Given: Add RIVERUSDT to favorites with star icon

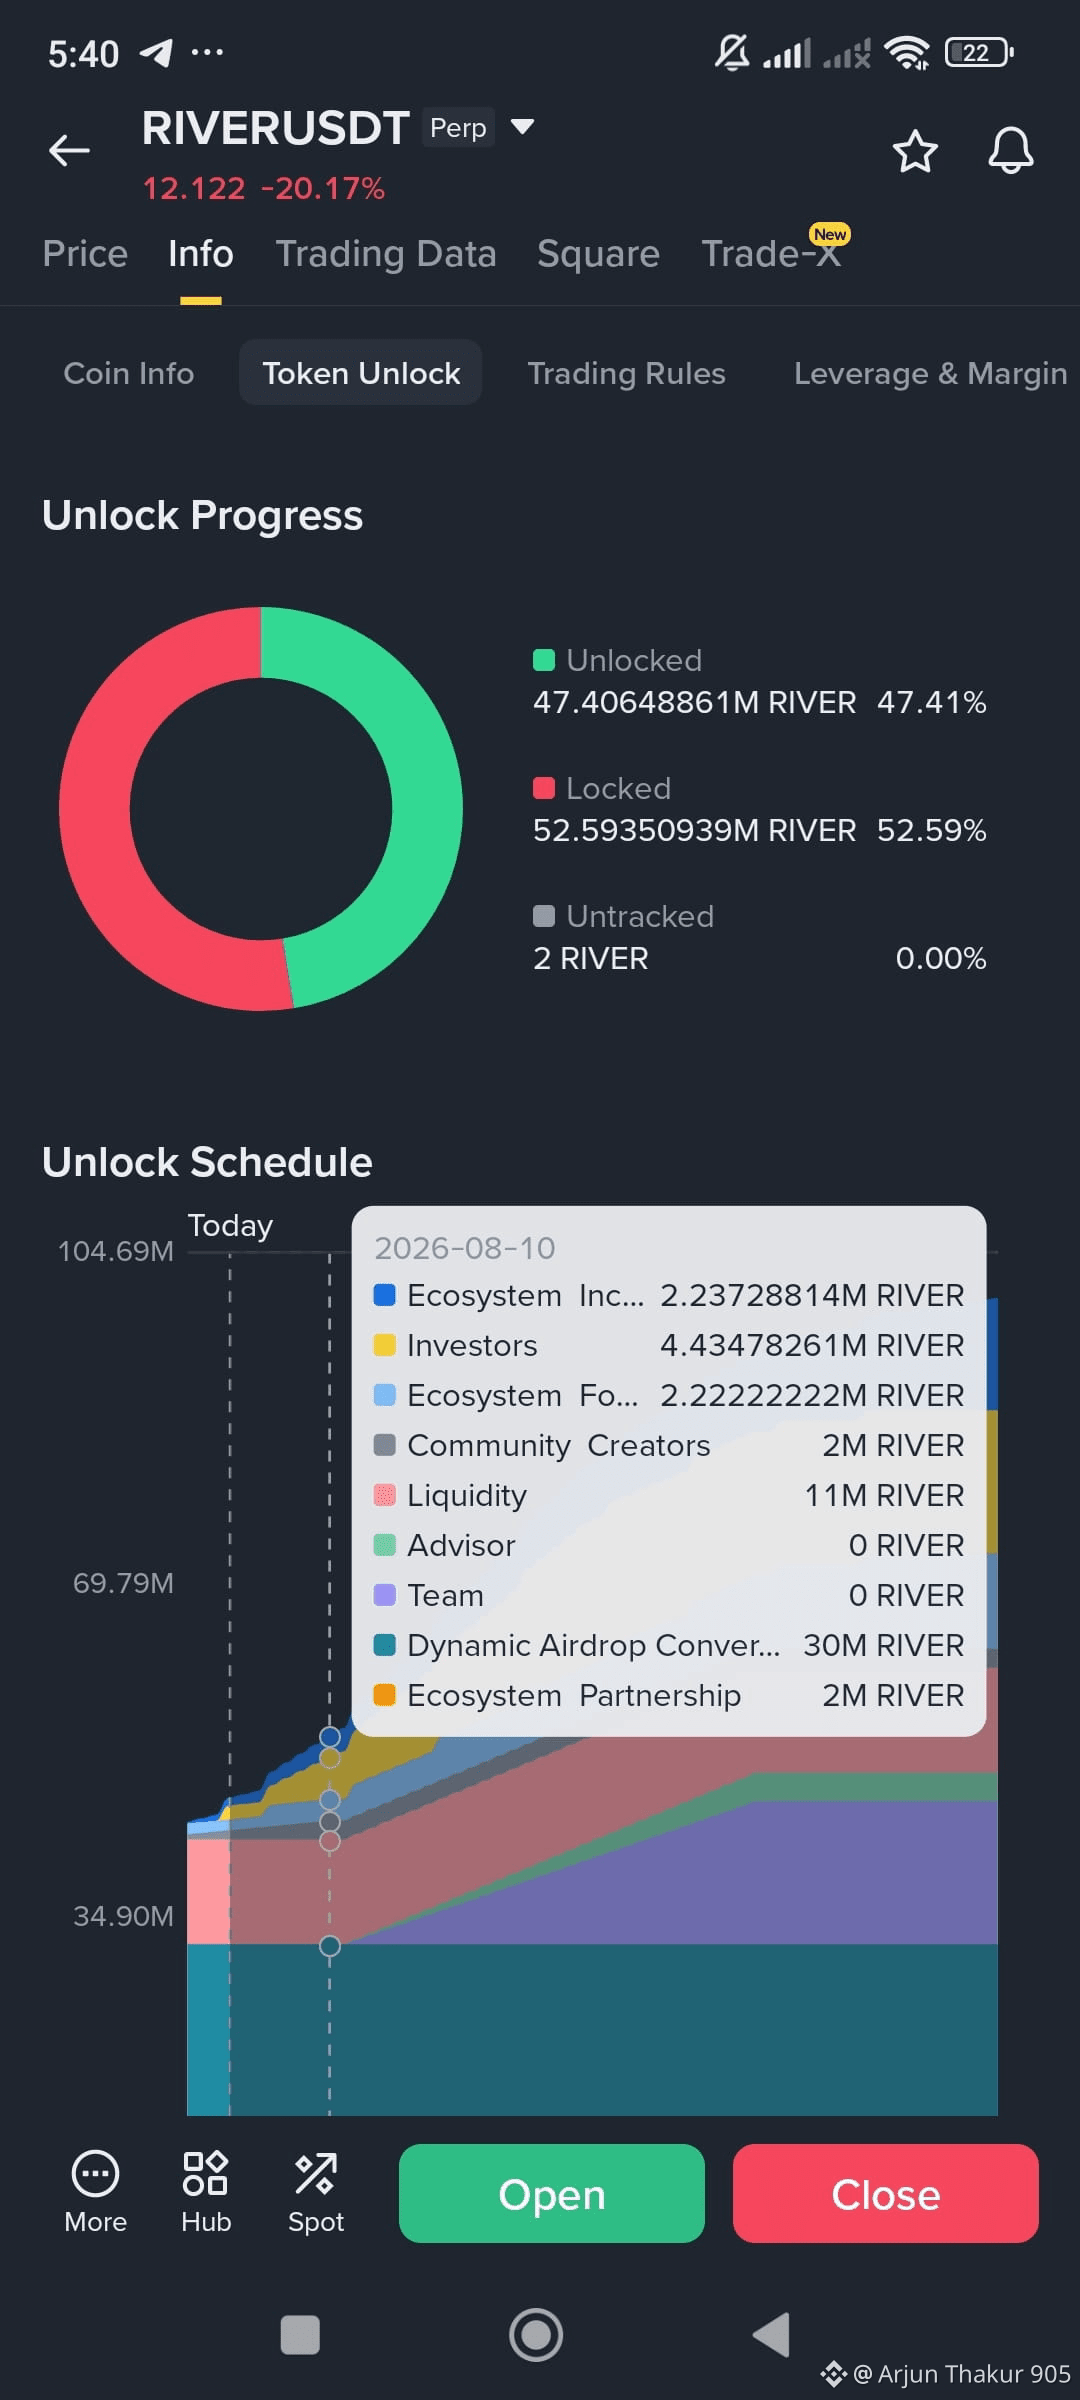Looking at the screenshot, I should click(x=915, y=151).
